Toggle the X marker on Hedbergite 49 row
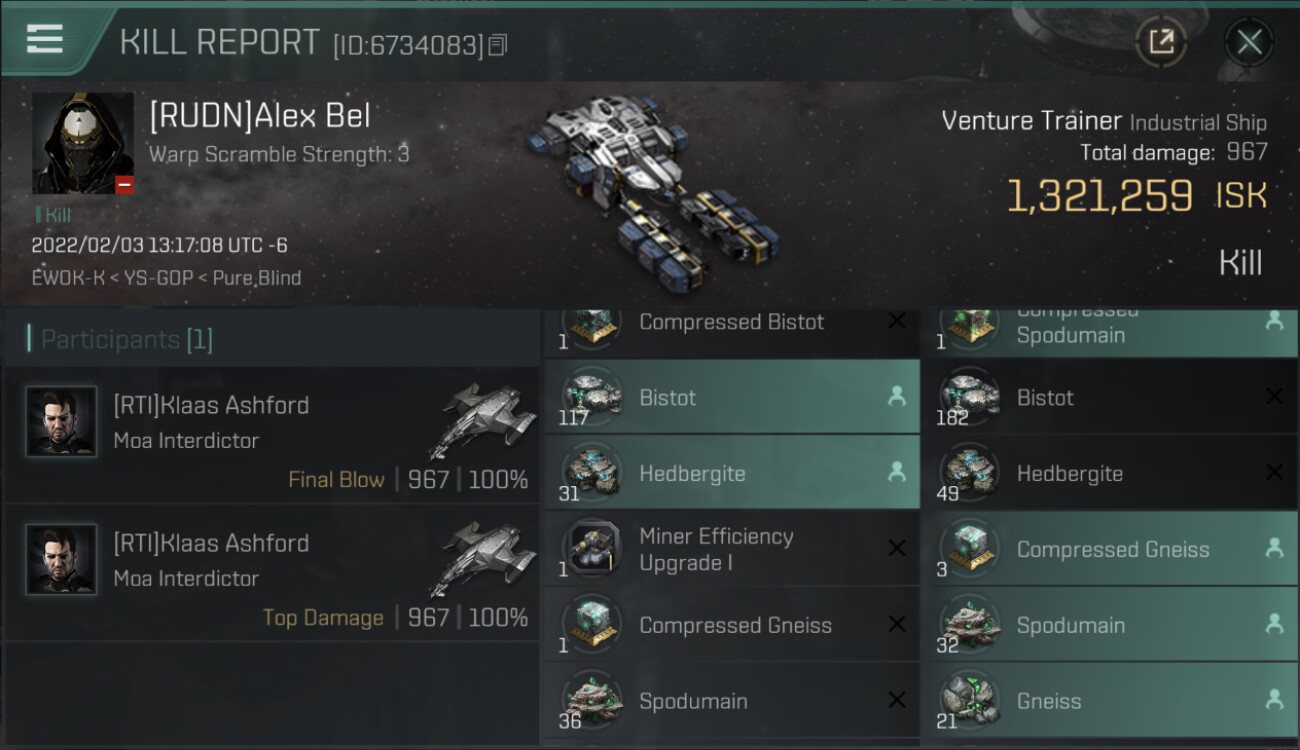1300x750 pixels. coord(1274,473)
